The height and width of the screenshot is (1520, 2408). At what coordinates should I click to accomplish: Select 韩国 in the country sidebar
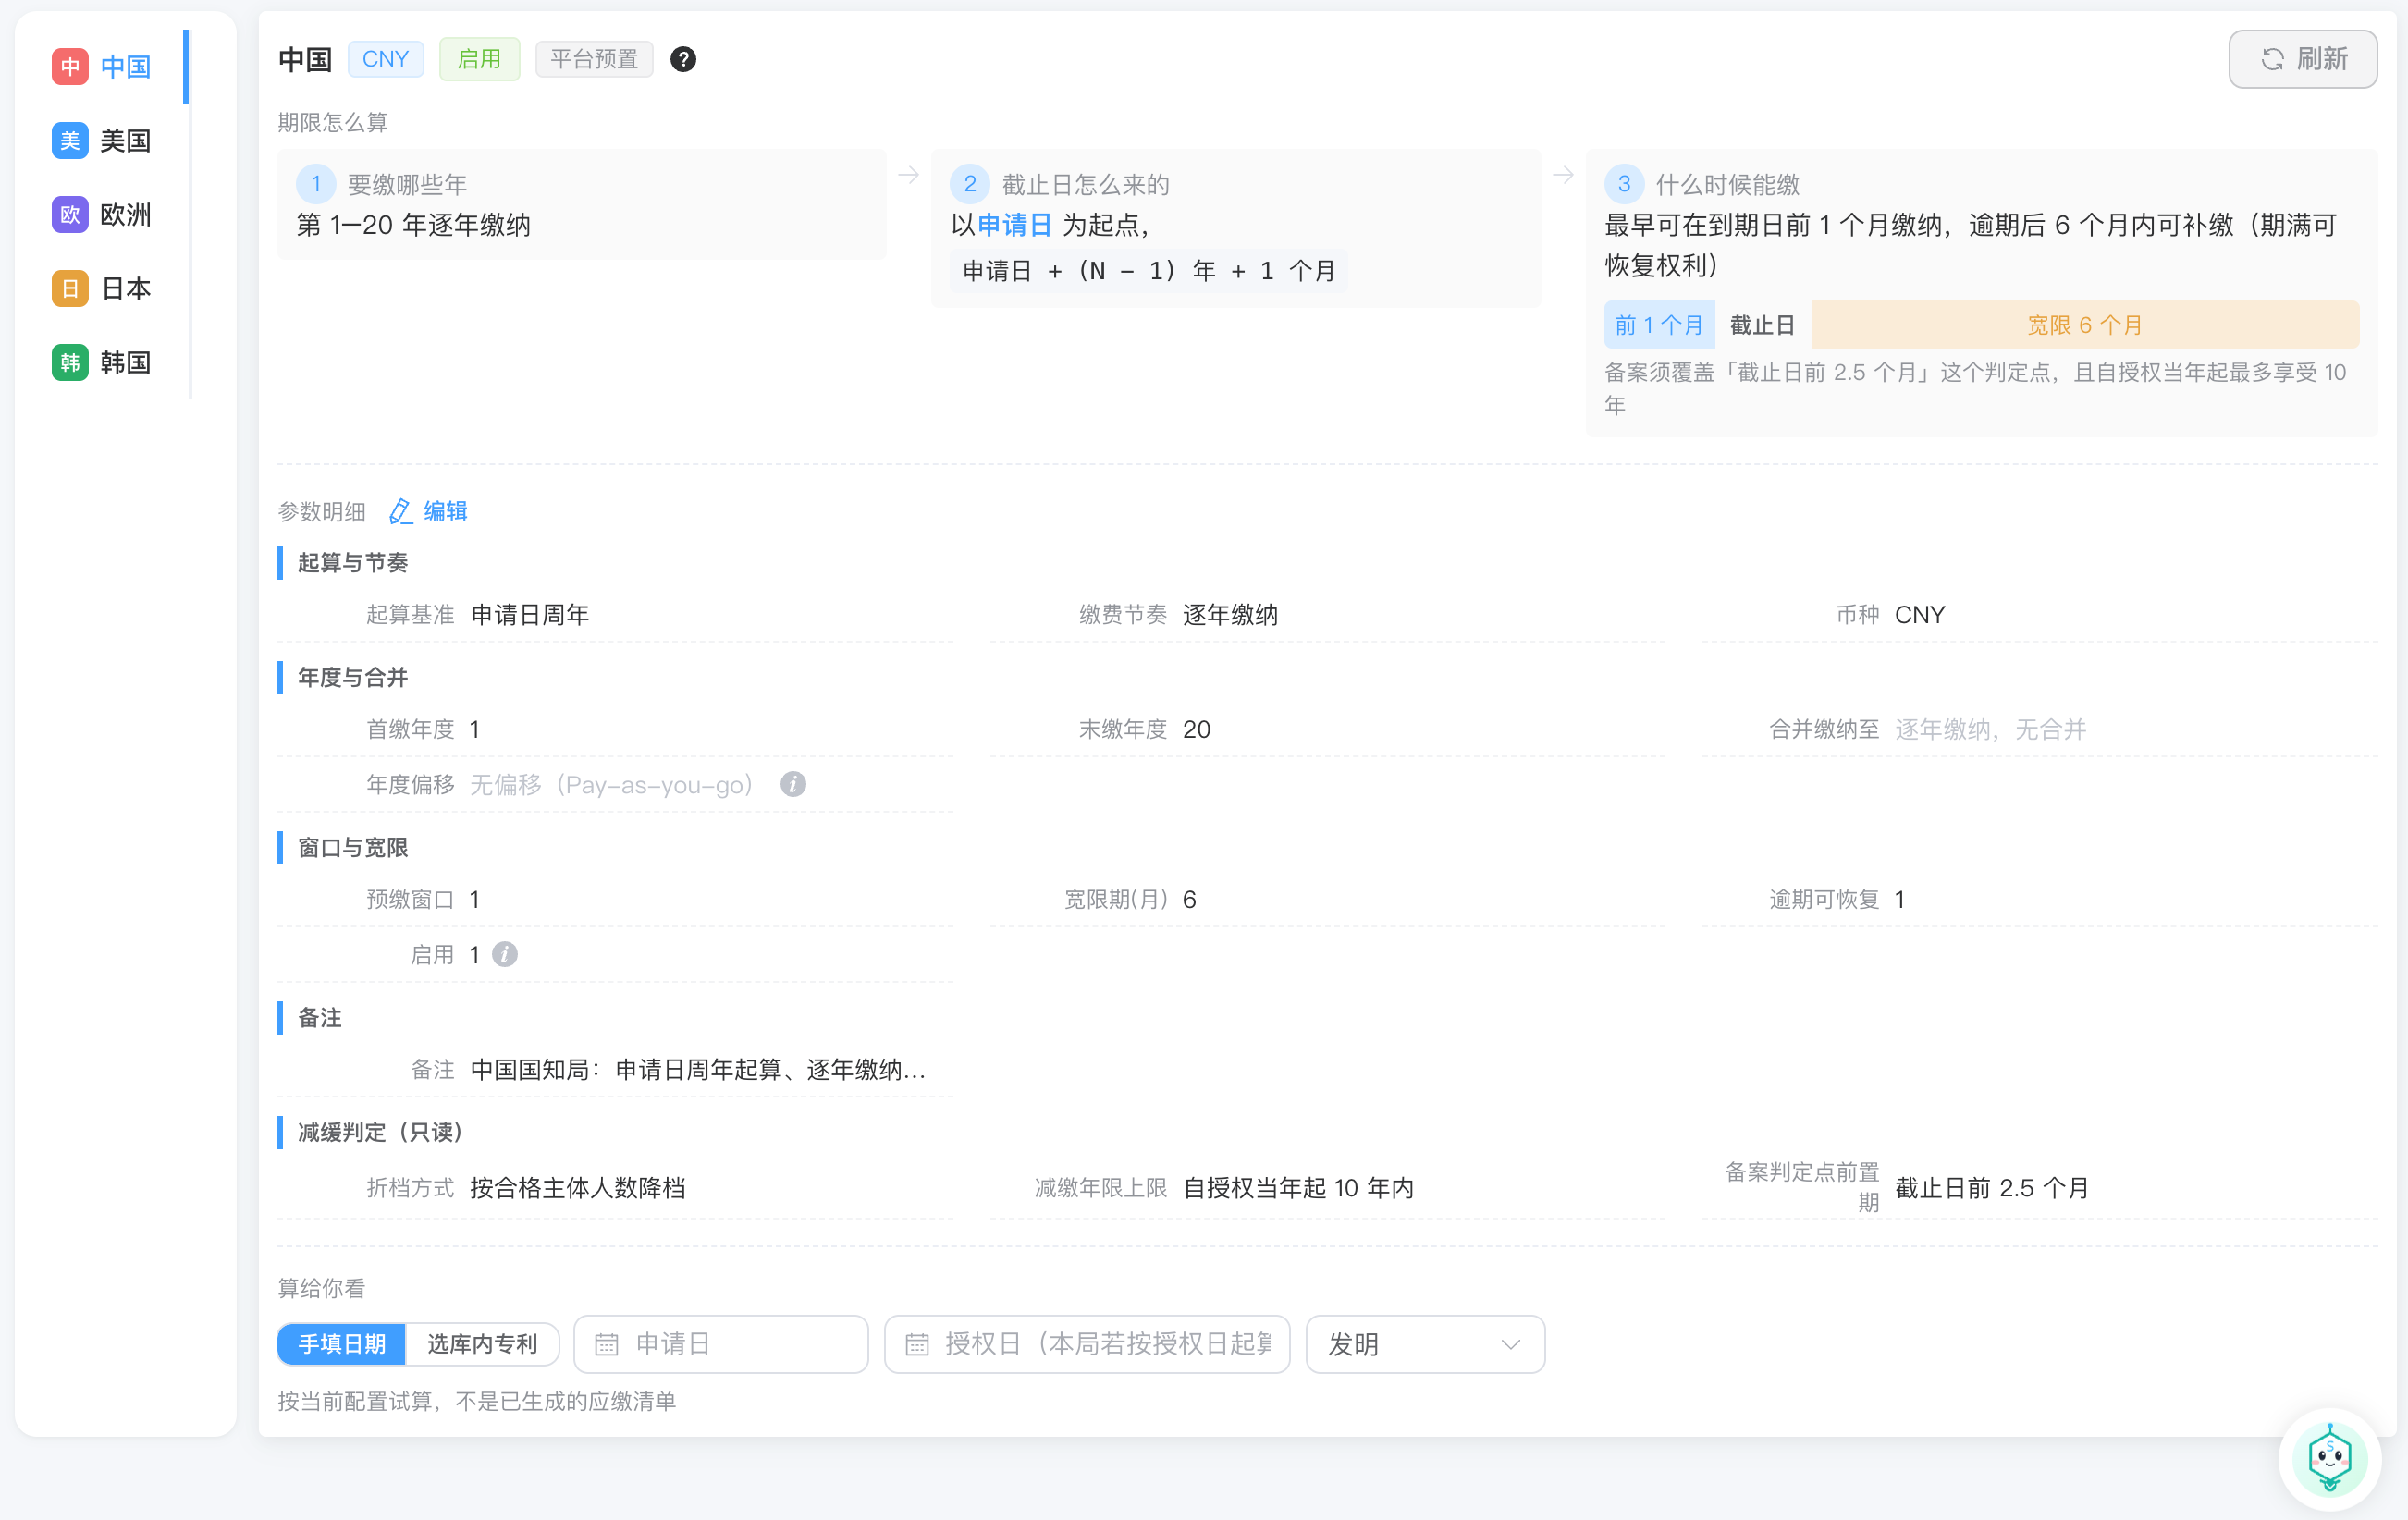click(102, 363)
